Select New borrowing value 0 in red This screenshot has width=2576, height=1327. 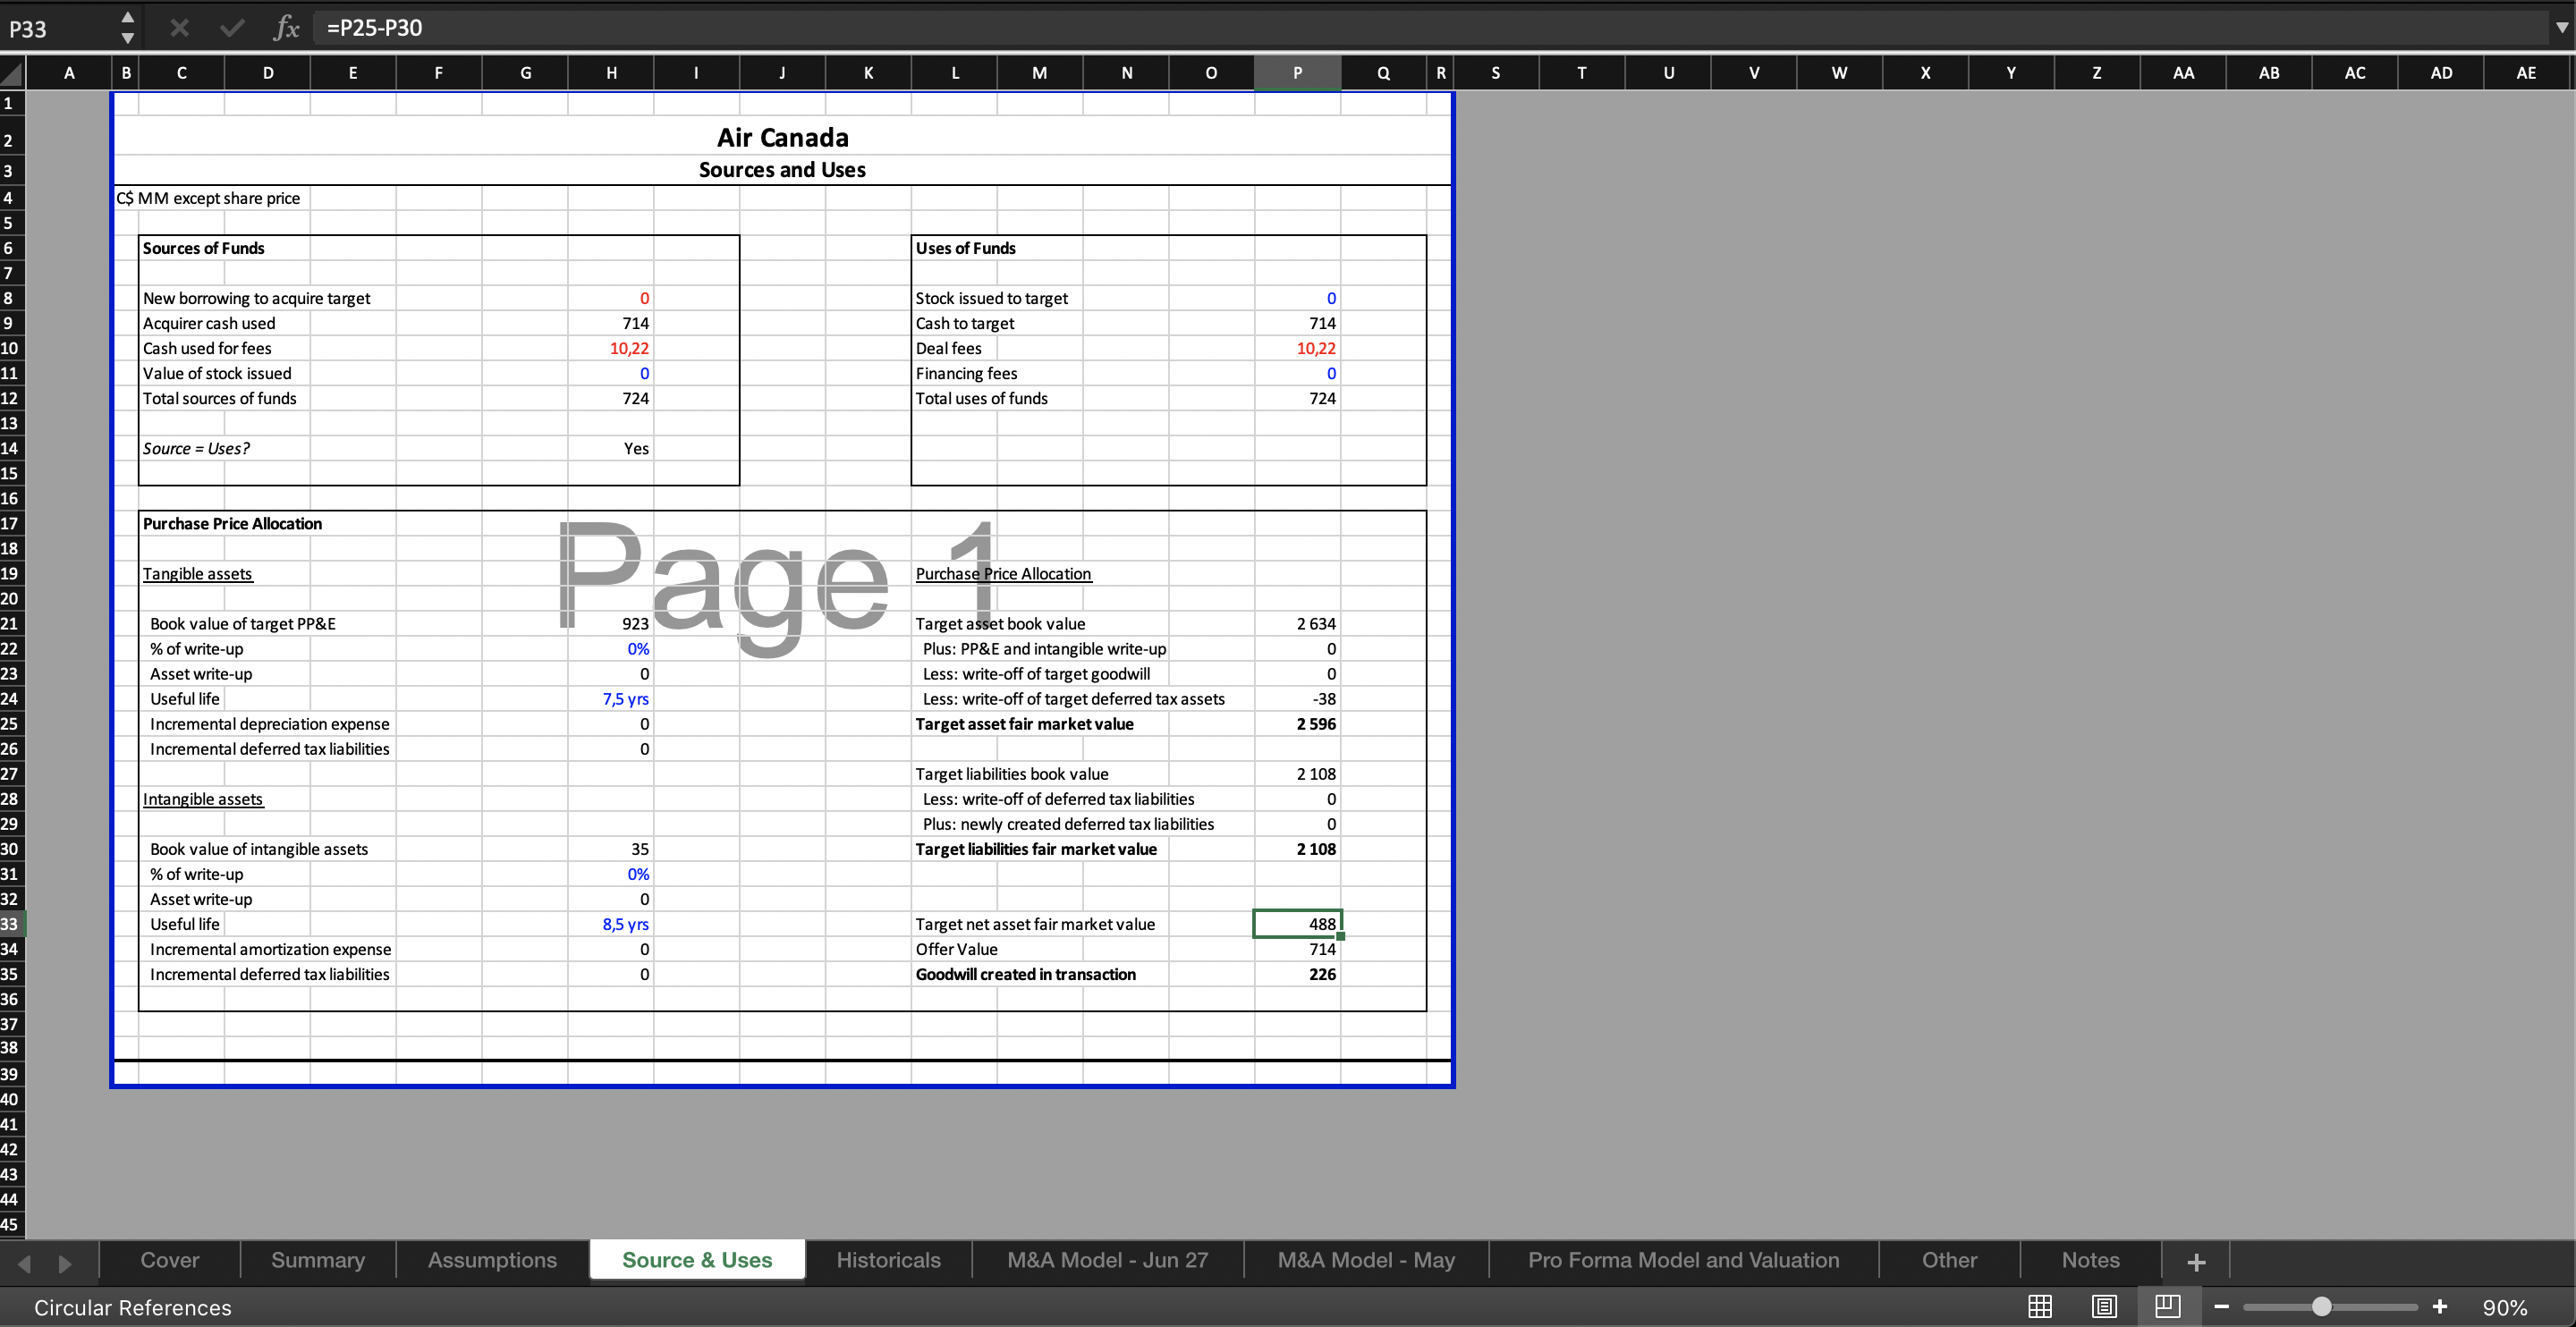(611, 298)
